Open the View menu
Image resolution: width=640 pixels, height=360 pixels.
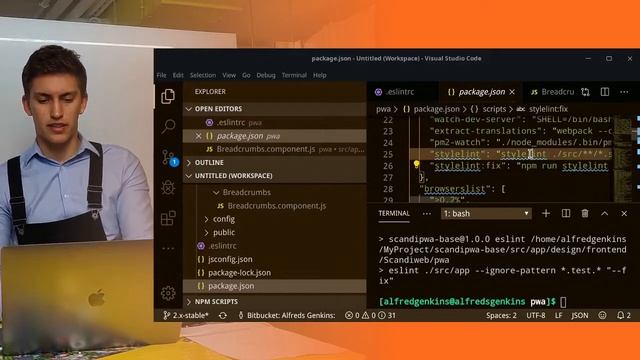(229, 75)
